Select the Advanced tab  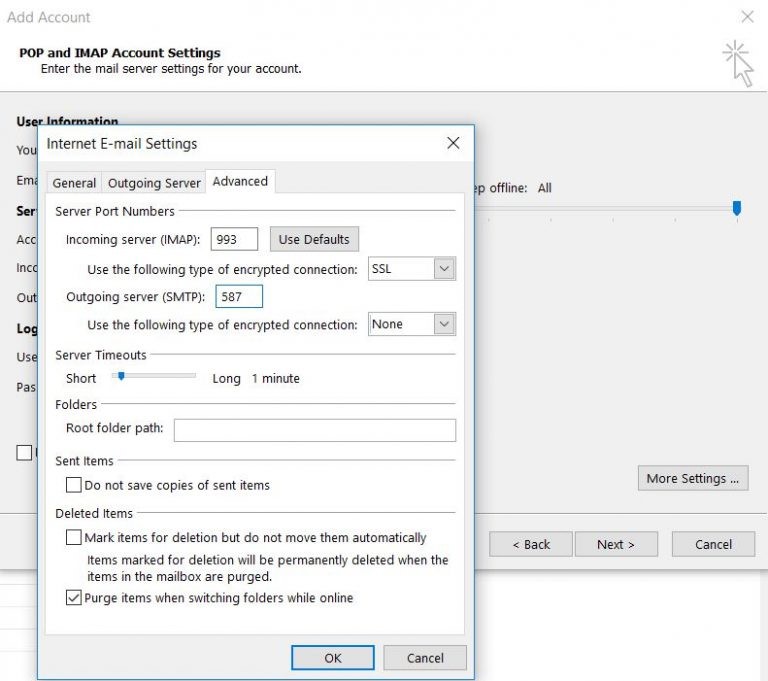click(240, 181)
